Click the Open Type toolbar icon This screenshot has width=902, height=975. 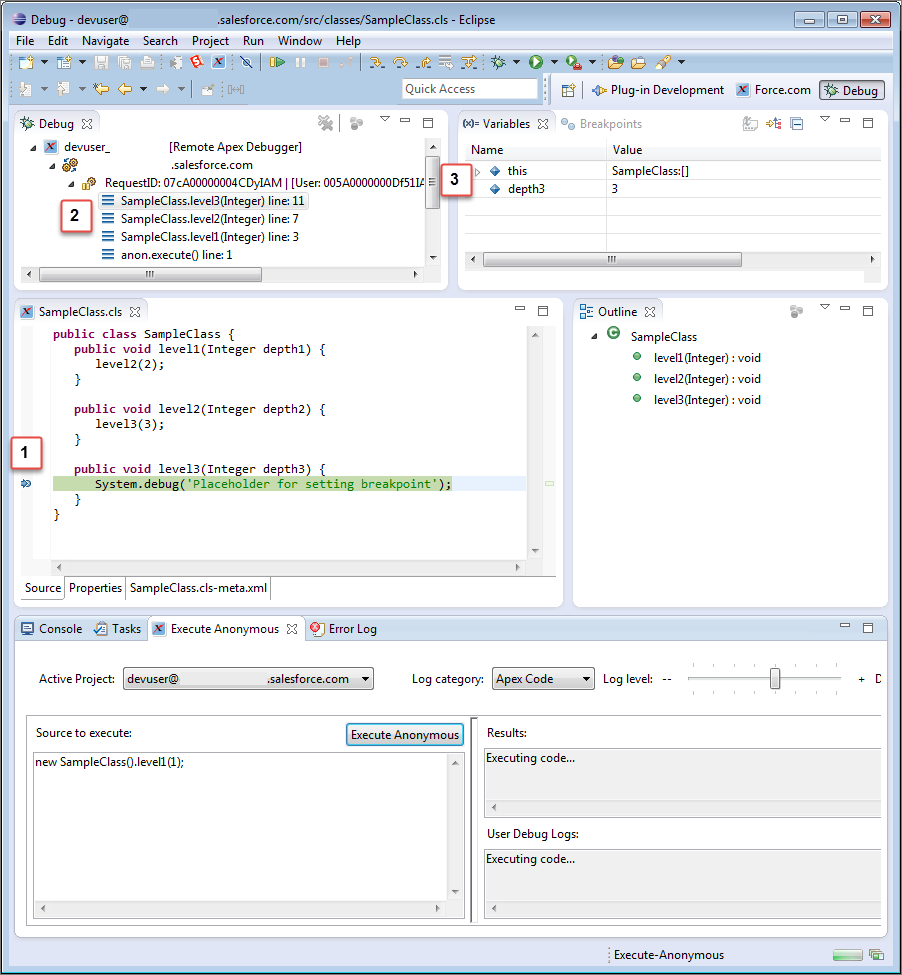coord(615,62)
